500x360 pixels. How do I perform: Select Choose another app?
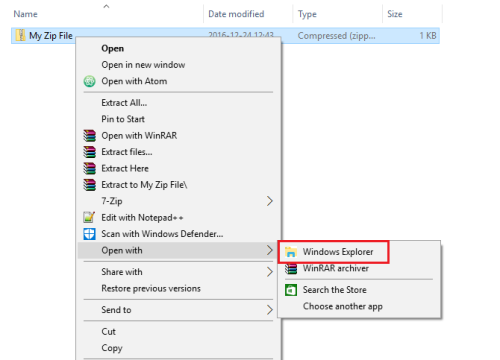click(x=359, y=306)
